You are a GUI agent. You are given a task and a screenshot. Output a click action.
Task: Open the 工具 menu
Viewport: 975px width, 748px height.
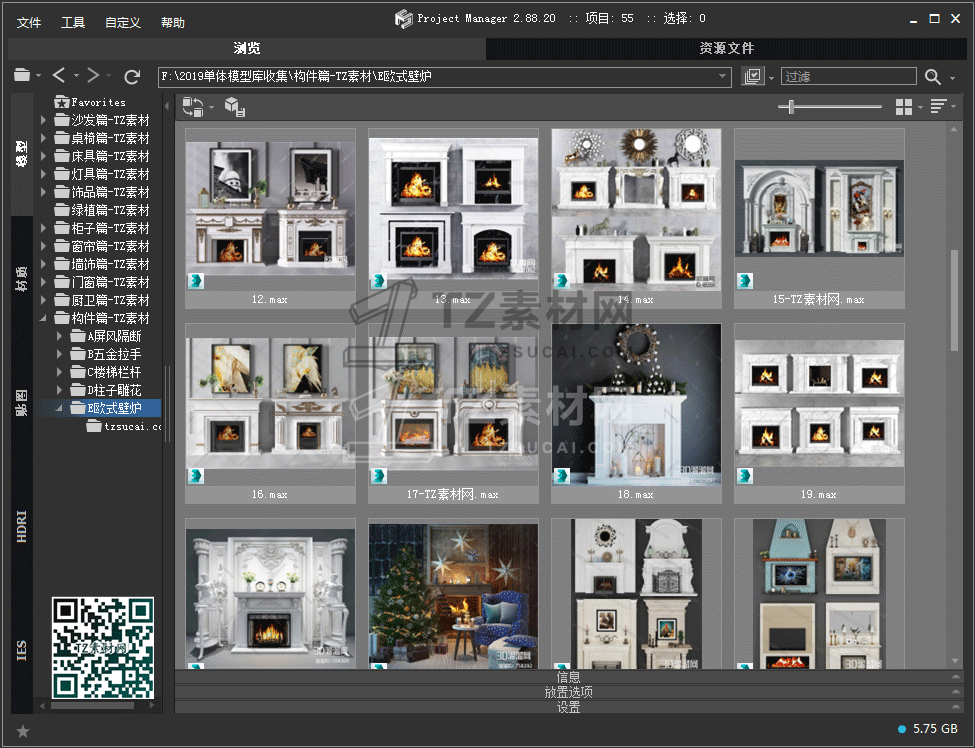click(73, 22)
